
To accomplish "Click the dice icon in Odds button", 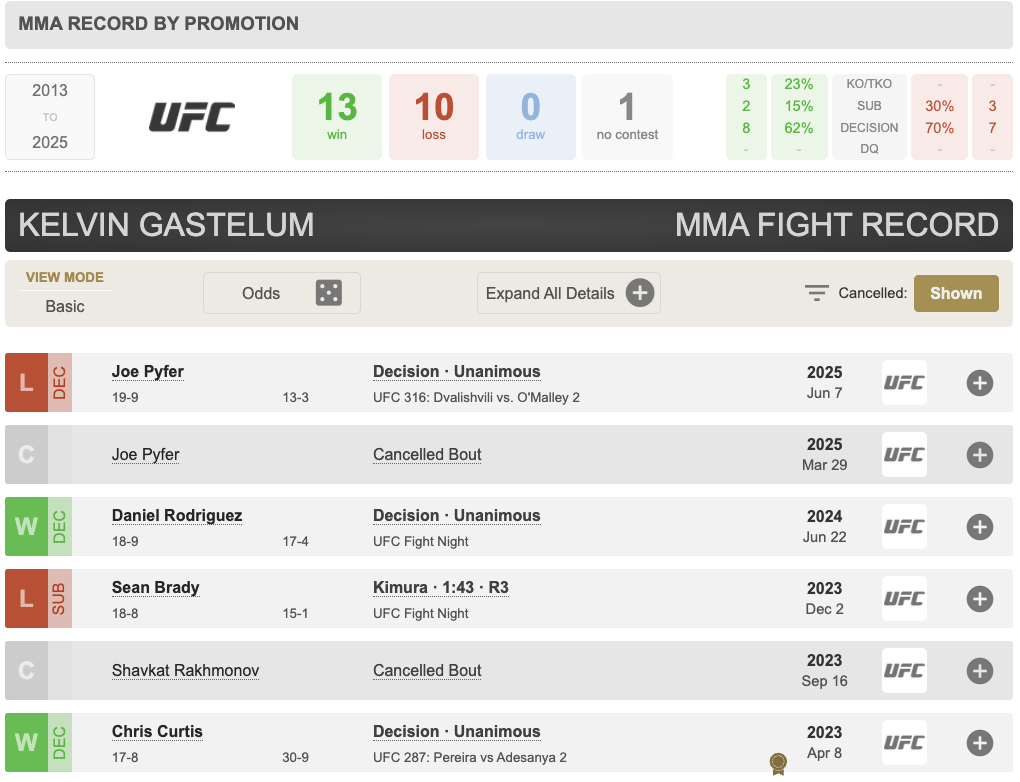I will click(329, 293).
